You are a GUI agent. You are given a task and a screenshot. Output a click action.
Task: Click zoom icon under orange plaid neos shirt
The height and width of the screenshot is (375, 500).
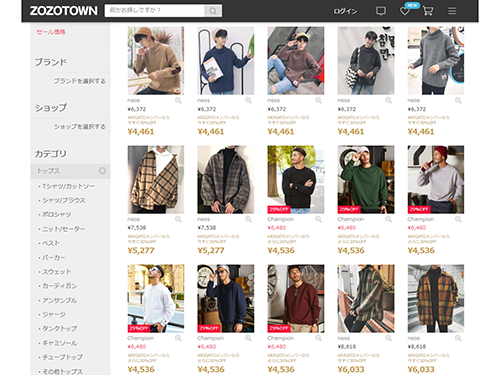458,338
